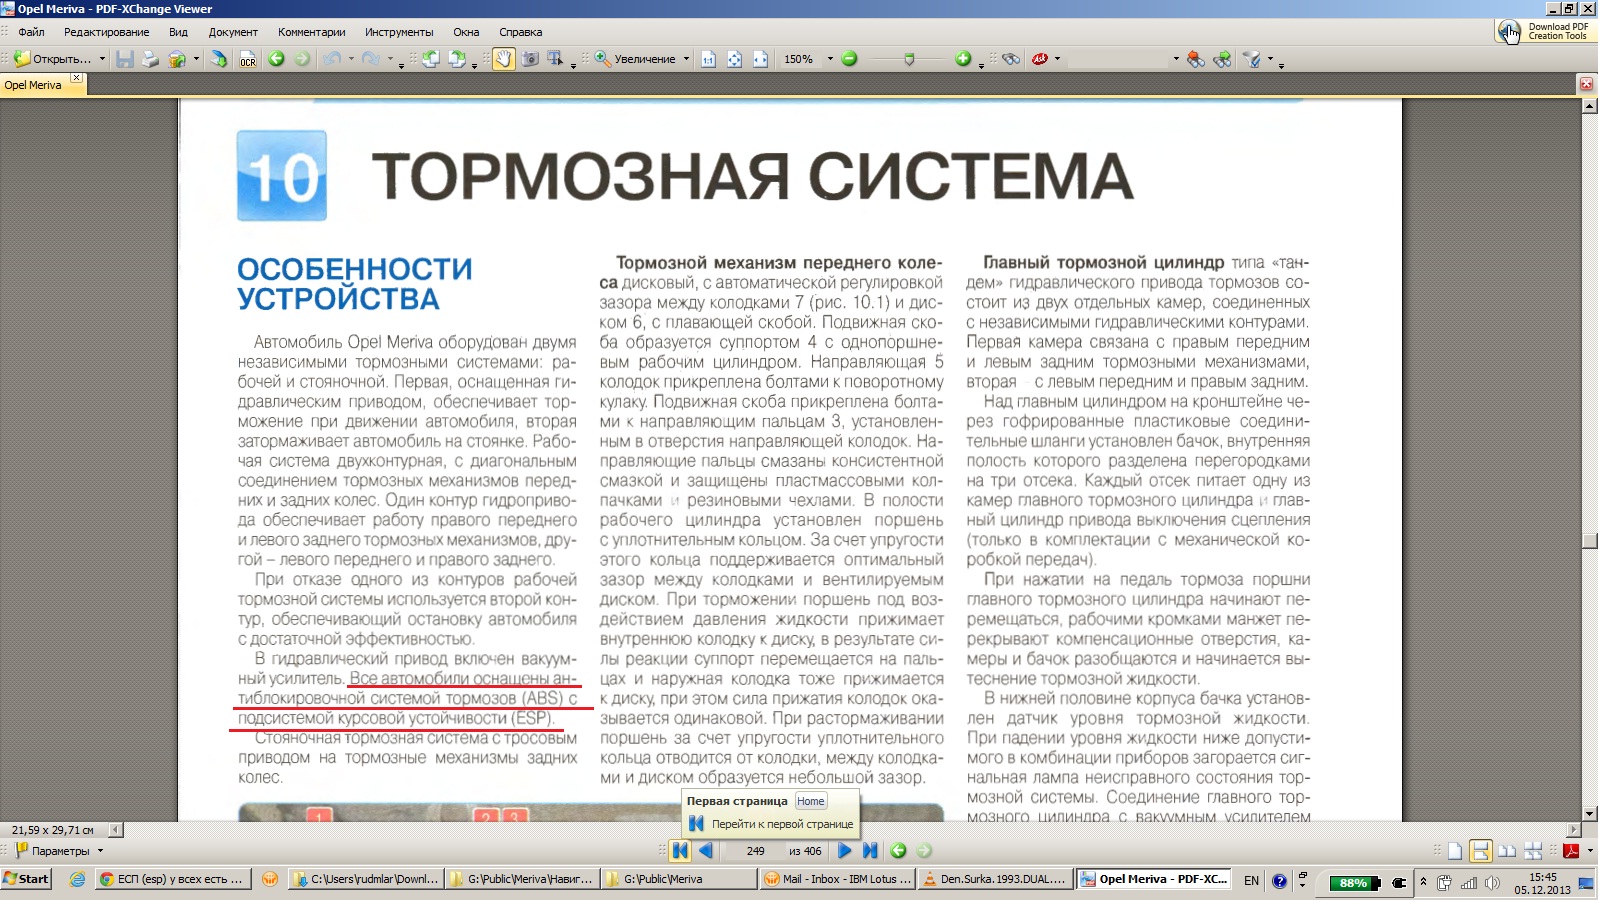Image resolution: width=1600 pixels, height=900 pixels.
Task: Click the zoom slider handle
Action: pyautogui.click(x=909, y=59)
